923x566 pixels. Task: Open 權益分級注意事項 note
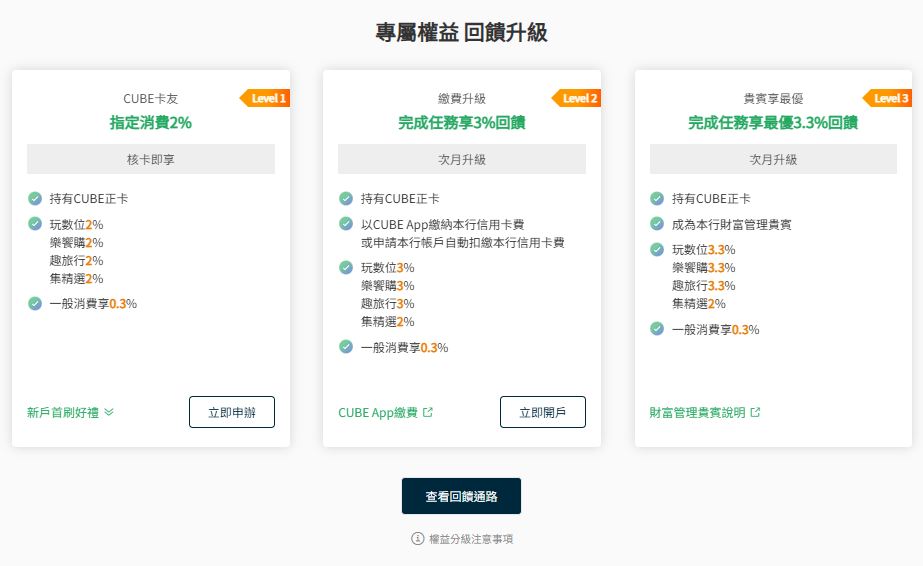(x=462, y=539)
